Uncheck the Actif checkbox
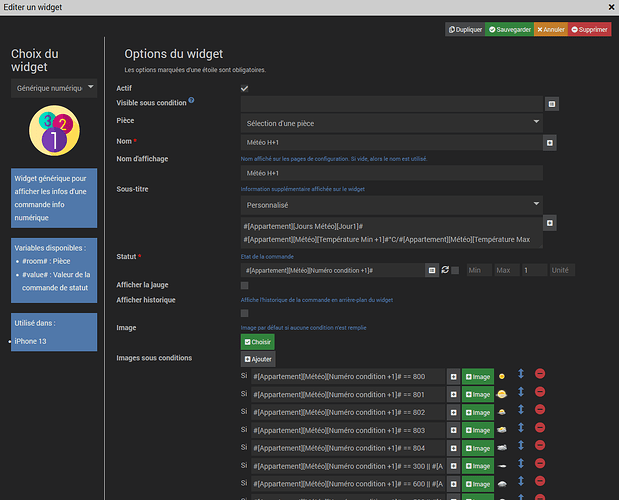 245,88
